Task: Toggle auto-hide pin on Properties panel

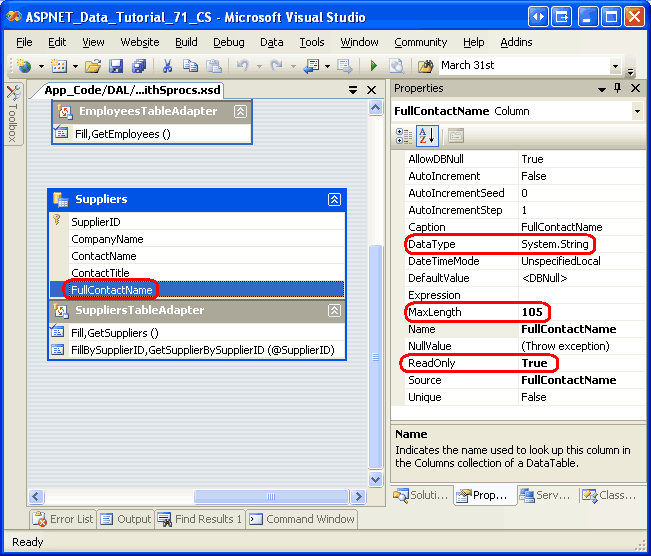Action: [618, 88]
